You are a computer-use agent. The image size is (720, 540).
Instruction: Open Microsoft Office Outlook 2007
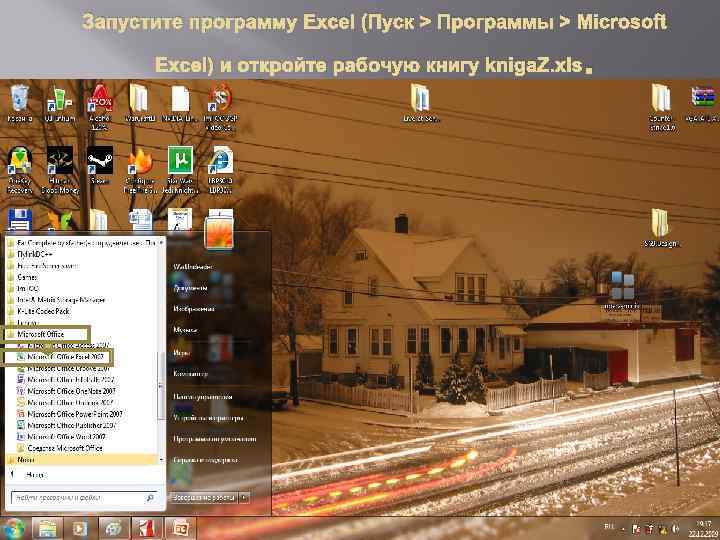(x=65, y=402)
